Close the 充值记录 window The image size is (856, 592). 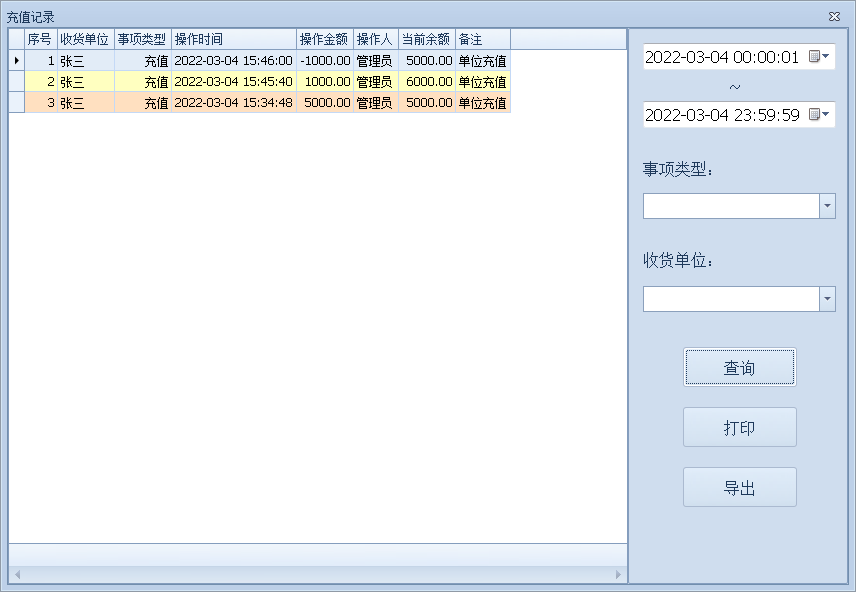tap(834, 17)
